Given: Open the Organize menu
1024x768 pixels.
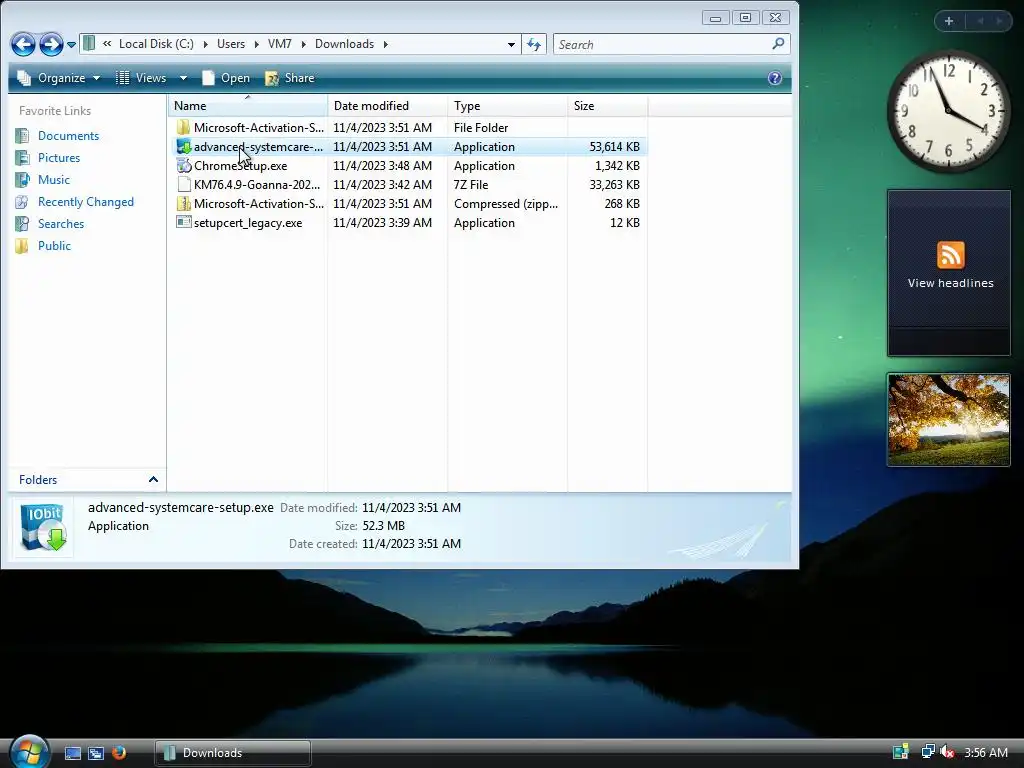Looking at the screenshot, I should tap(59, 78).
